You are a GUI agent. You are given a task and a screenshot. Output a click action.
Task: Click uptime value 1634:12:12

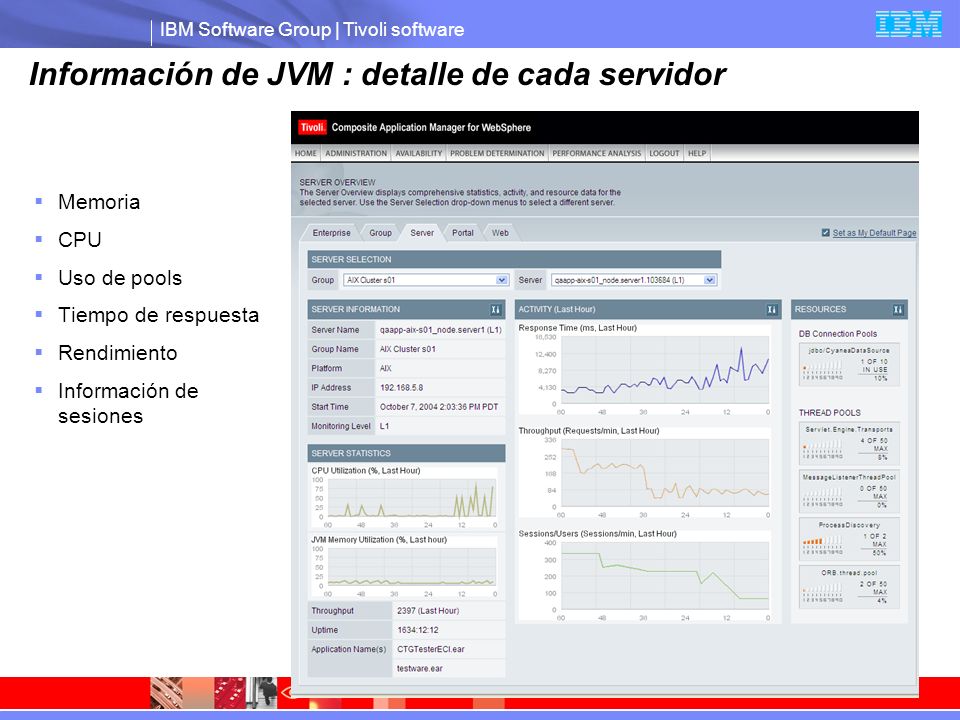point(417,630)
